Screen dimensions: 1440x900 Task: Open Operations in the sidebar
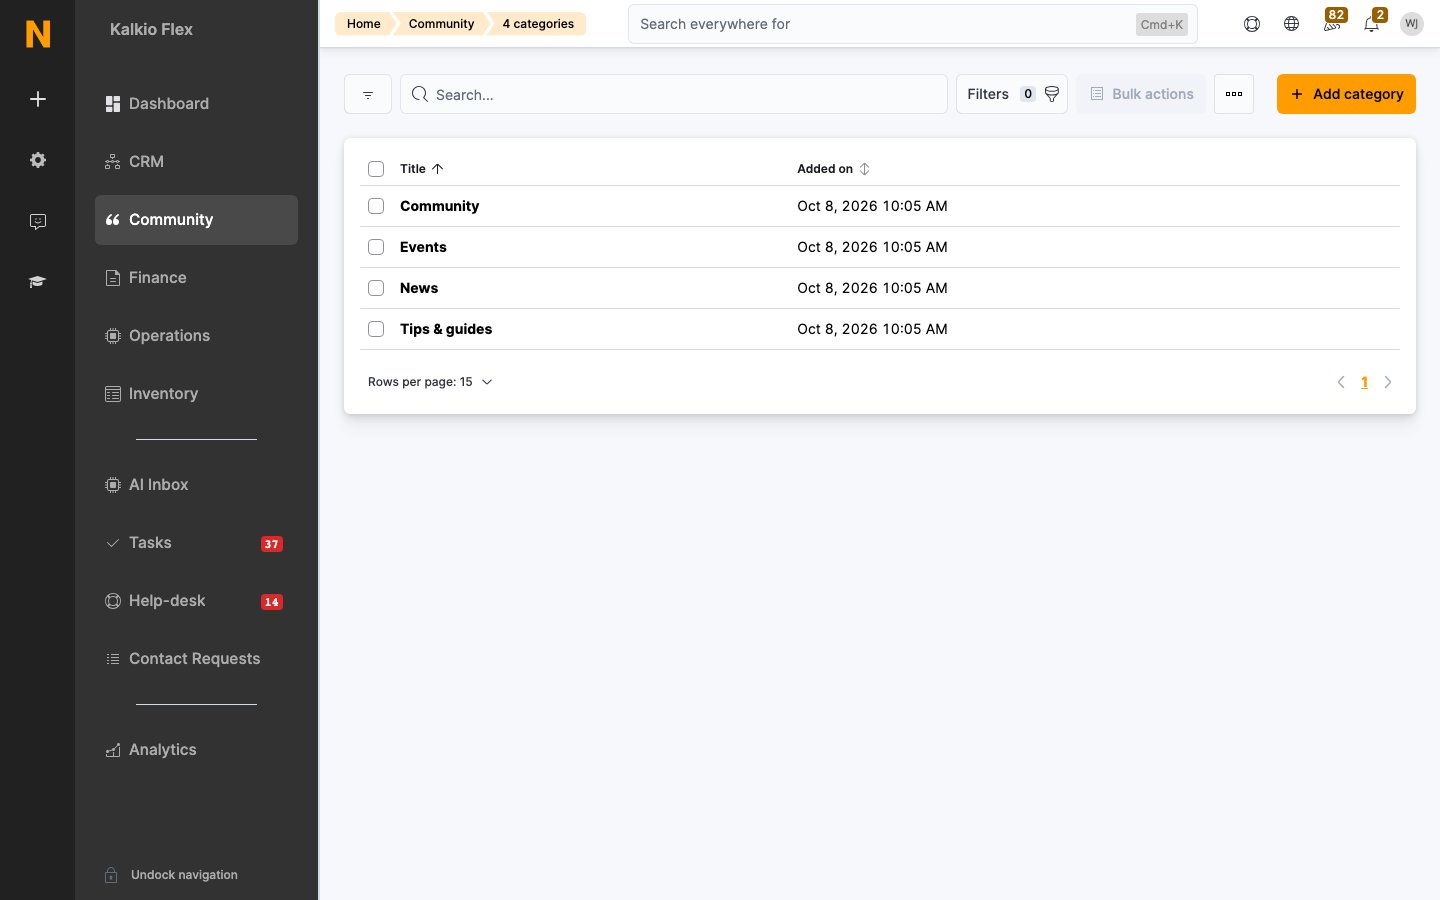(x=196, y=336)
